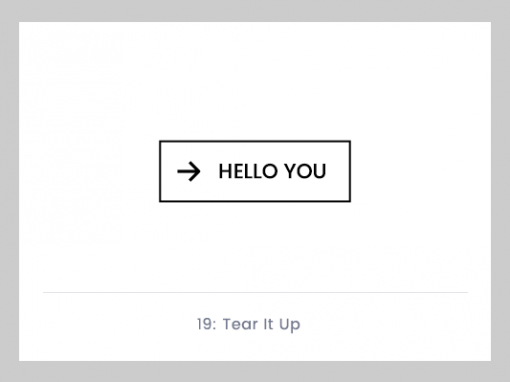
Task: Click the space between the arrow and HELLO
Action: pos(210,171)
